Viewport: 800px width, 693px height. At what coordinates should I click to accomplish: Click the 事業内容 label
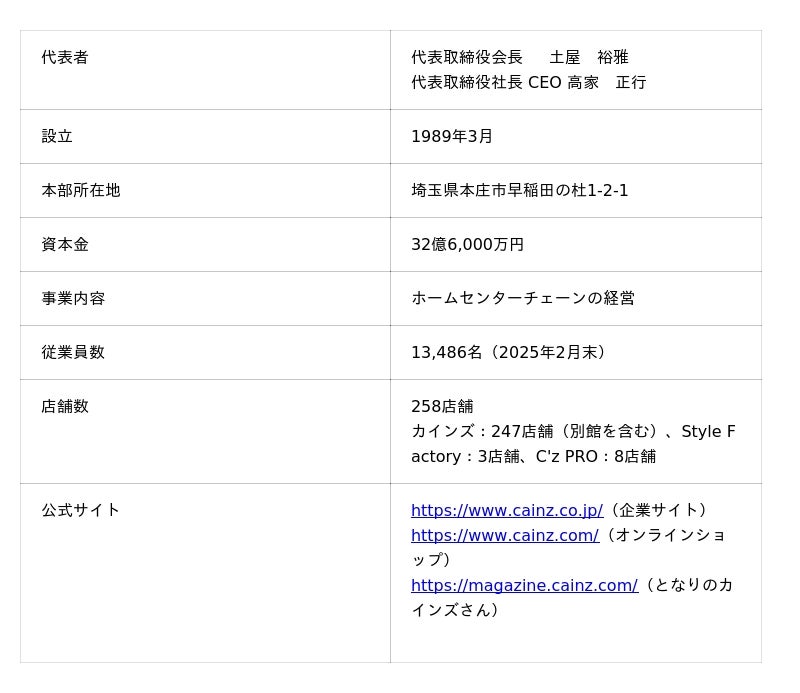click(x=73, y=298)
